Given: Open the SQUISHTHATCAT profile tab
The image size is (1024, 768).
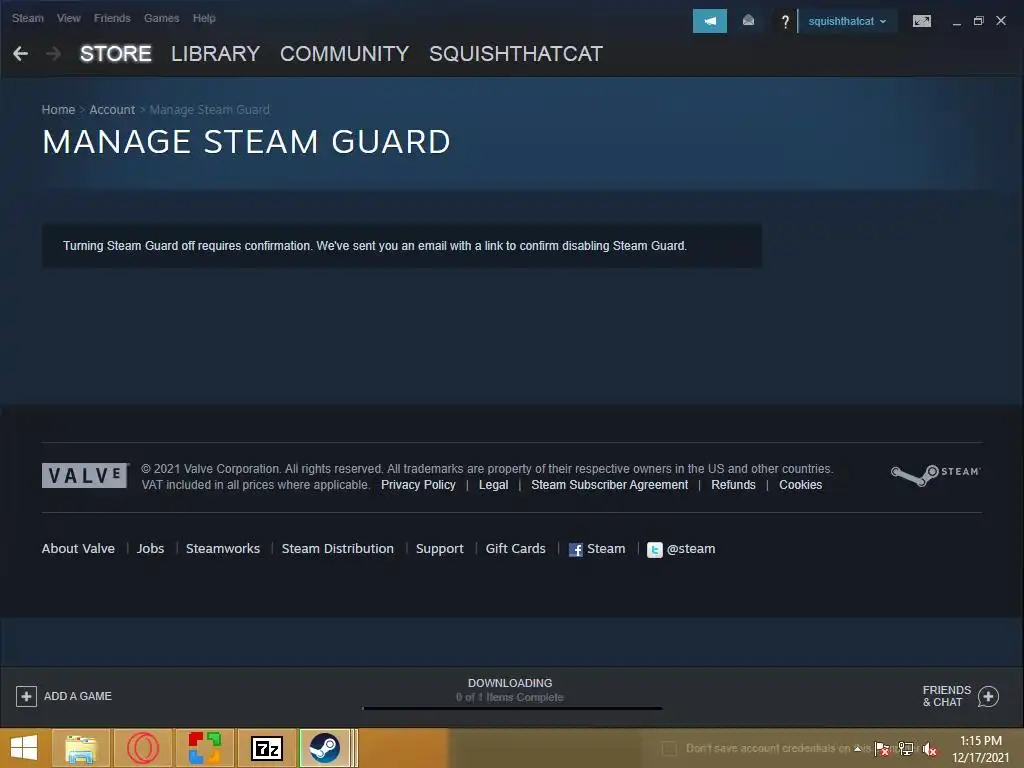Looking at the screenshot, I should point(516,54).
